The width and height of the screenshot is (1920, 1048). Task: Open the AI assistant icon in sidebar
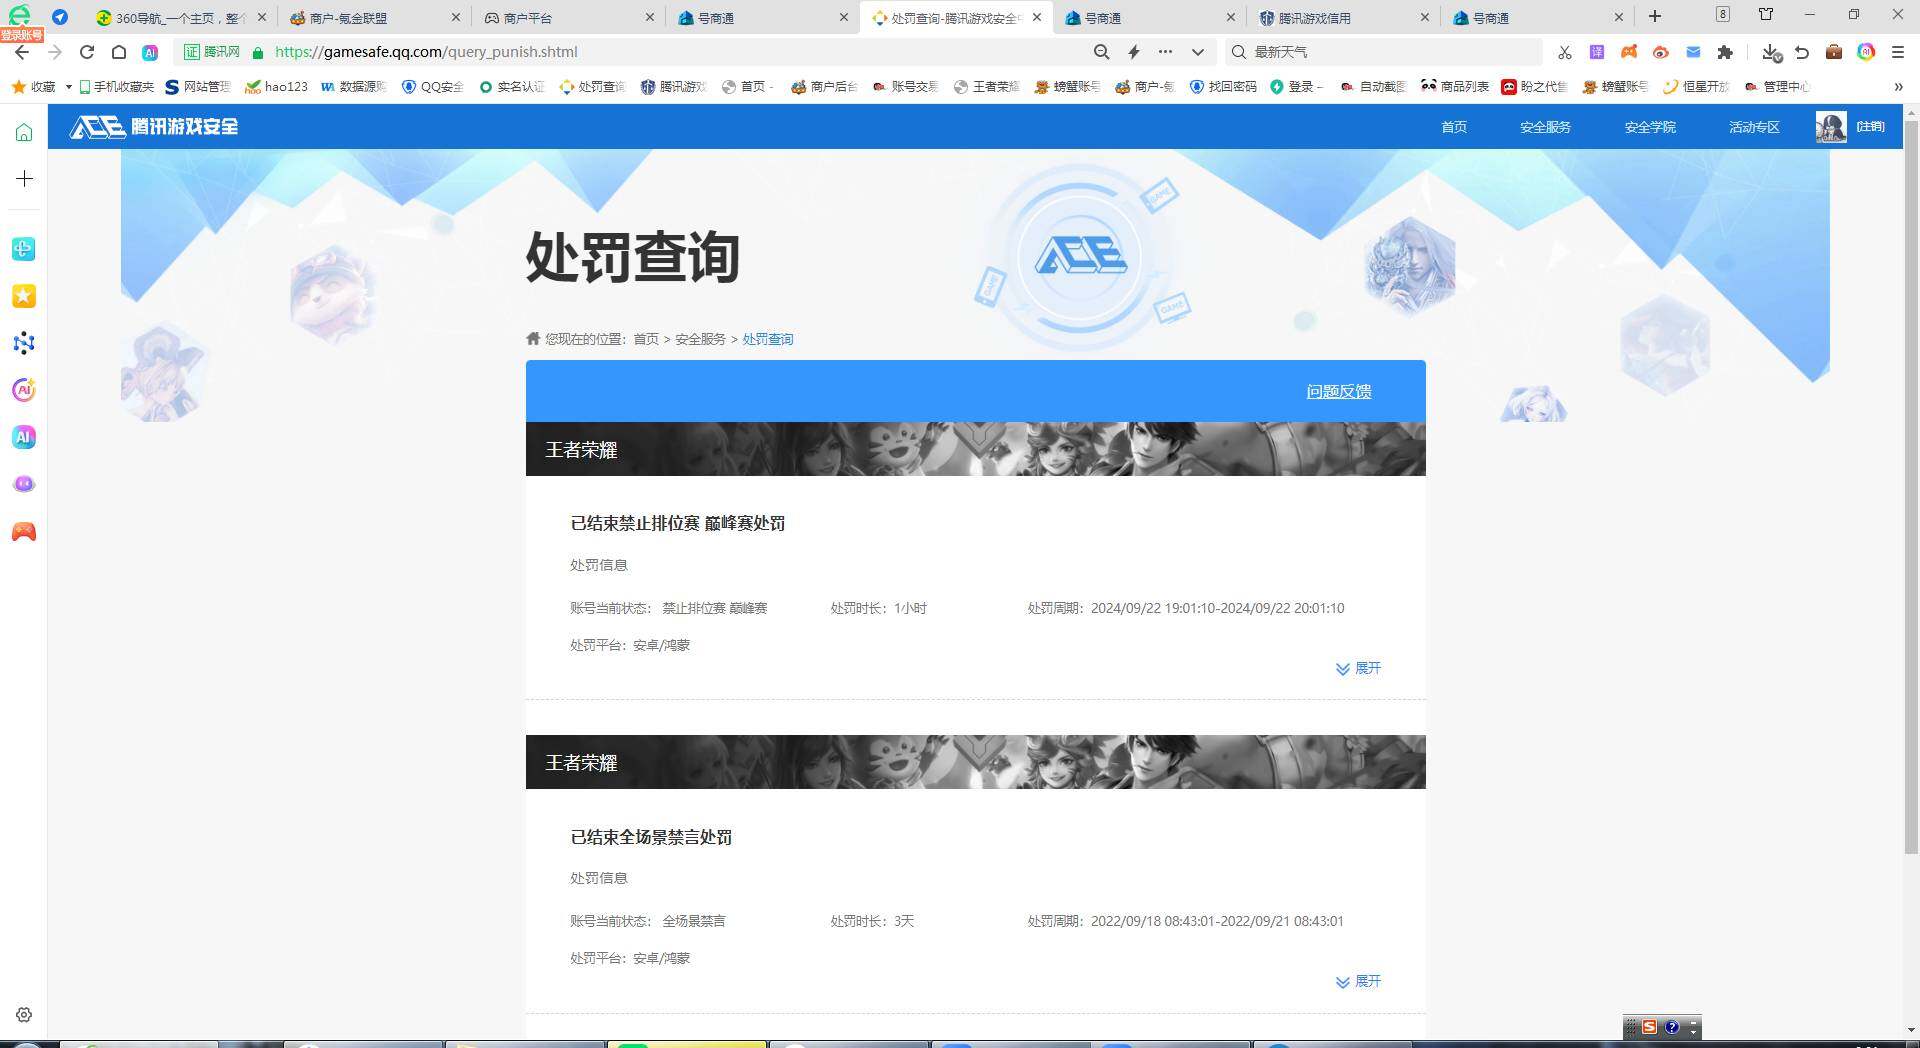[23, 437]
